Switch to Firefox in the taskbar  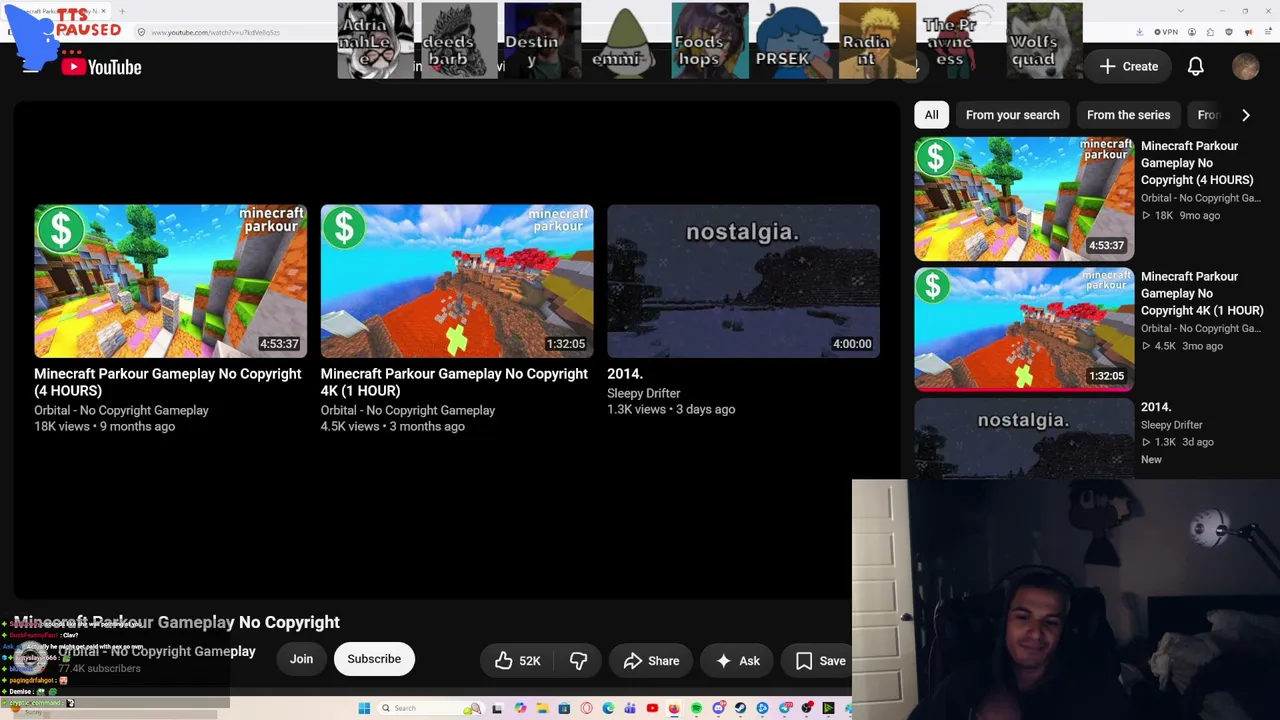[x=674, y=708]
